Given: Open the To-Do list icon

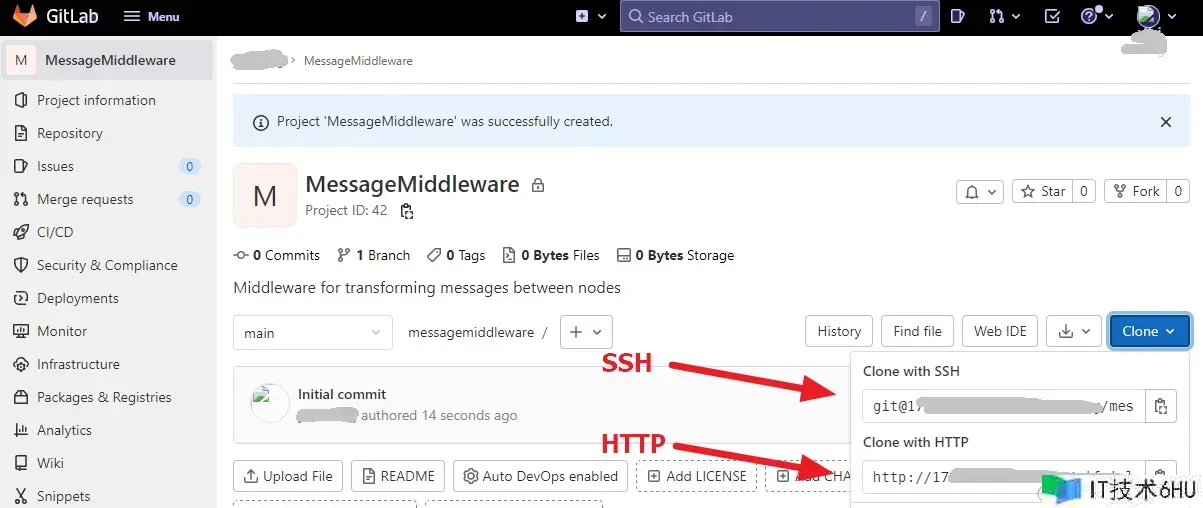Looking at the screenshot, I should tap(1052, 16).
